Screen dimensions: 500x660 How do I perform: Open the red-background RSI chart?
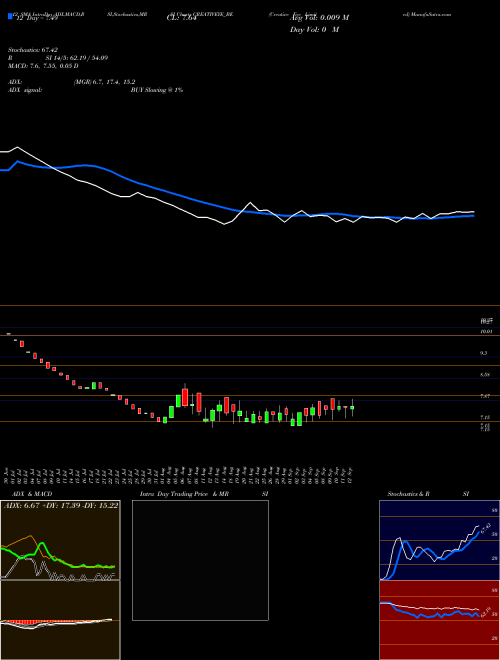(x=439, y=620)
